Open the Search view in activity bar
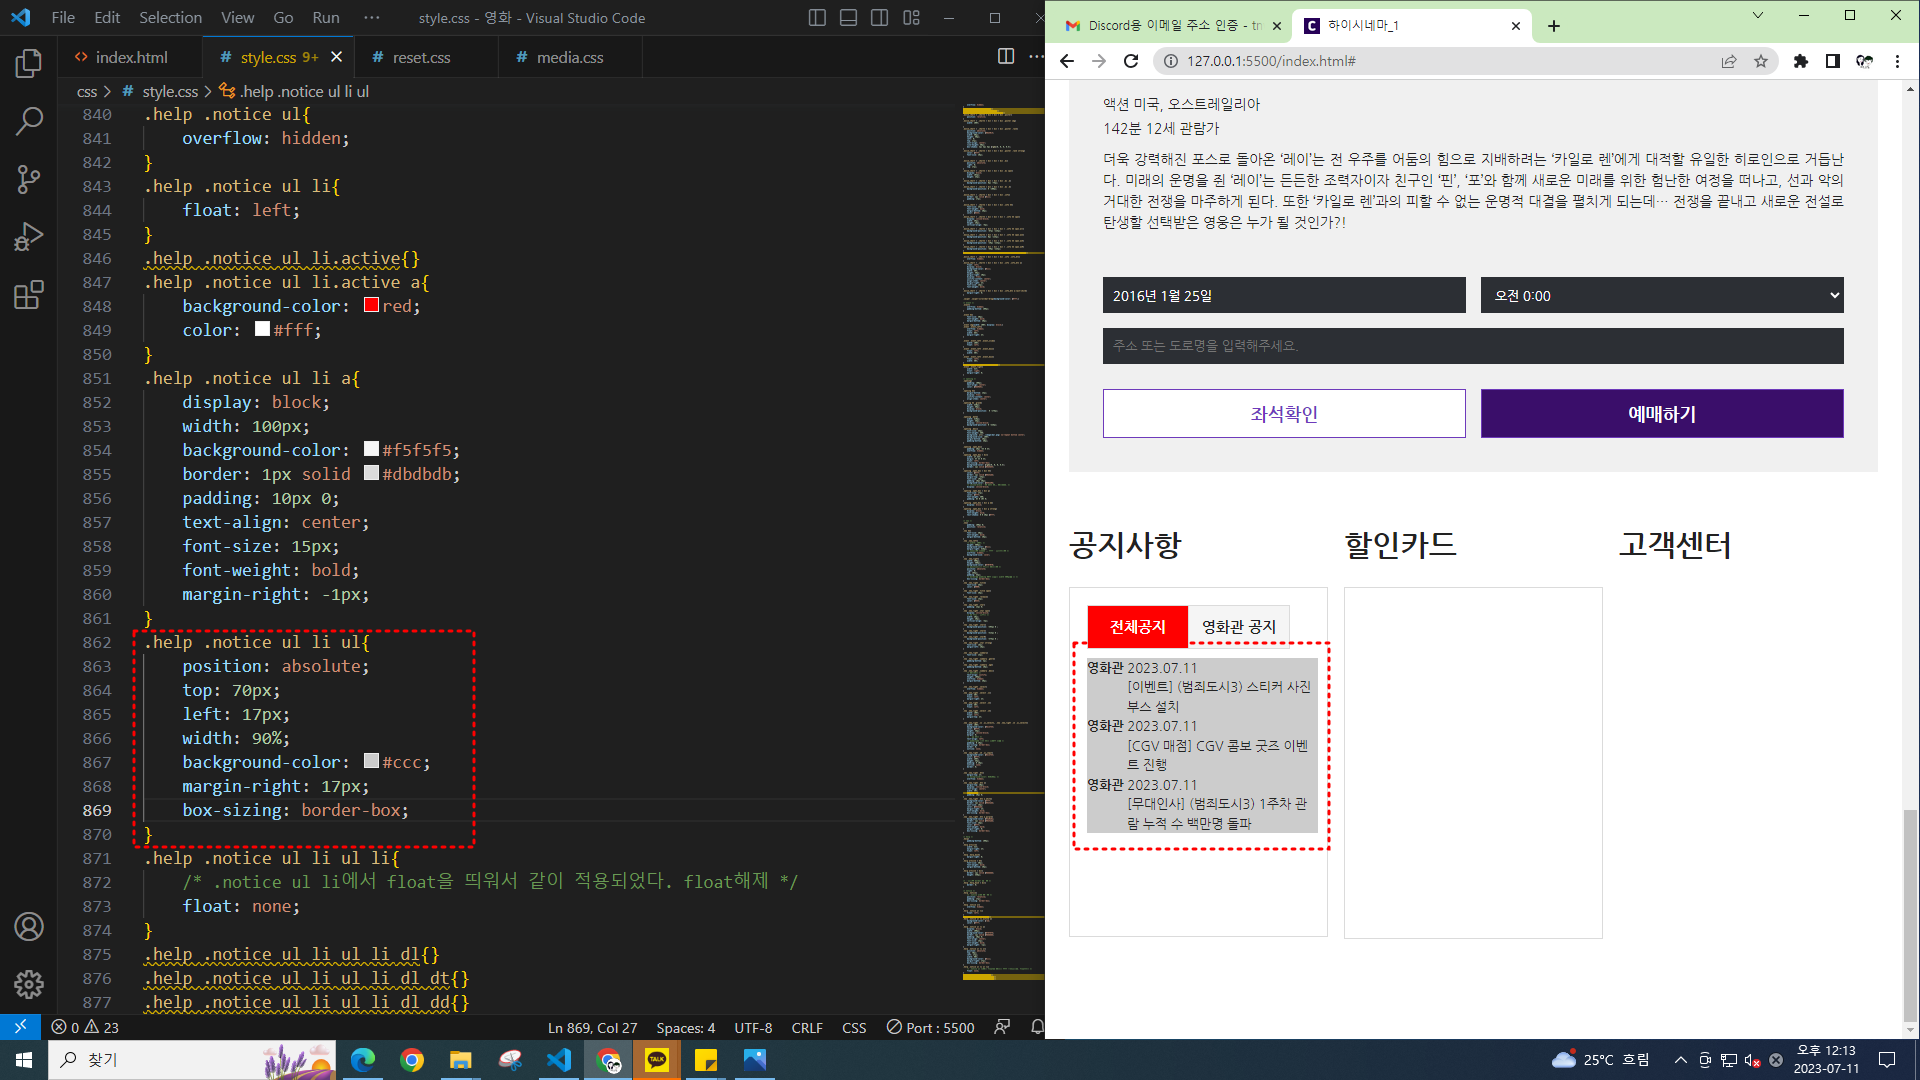The width and height of the screenshot is (1920, 1080). coord(29,122)
